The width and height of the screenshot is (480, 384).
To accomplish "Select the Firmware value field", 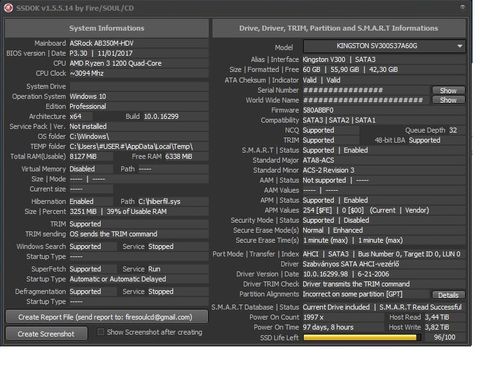I will pyautogui.click(x=384, y=110).
